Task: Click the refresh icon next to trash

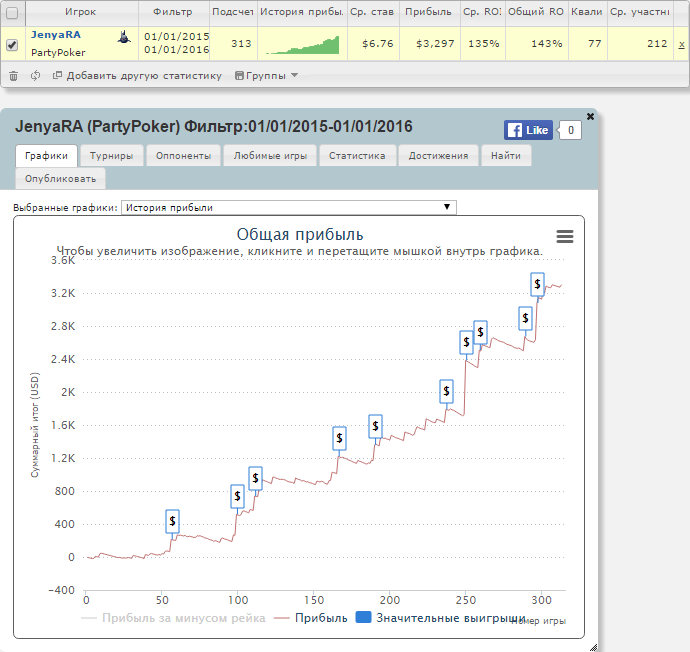Action: pos(36,76)
